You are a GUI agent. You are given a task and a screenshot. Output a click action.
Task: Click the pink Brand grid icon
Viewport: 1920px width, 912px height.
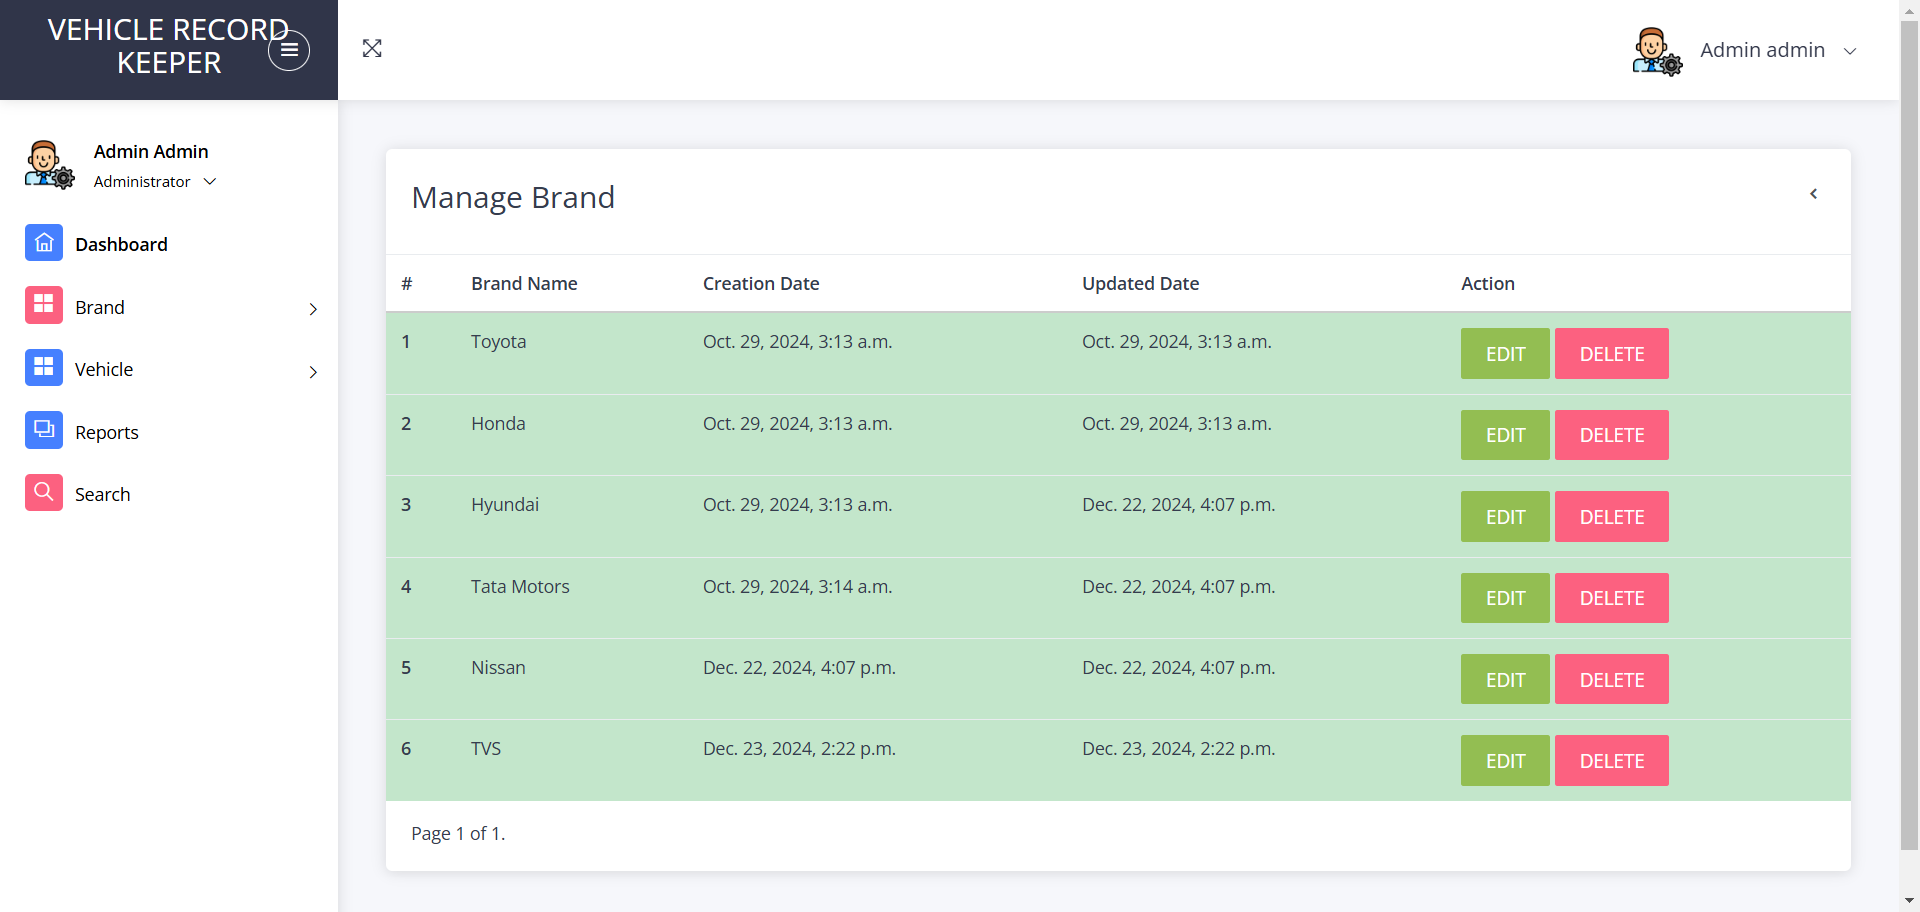coord(44,305)
